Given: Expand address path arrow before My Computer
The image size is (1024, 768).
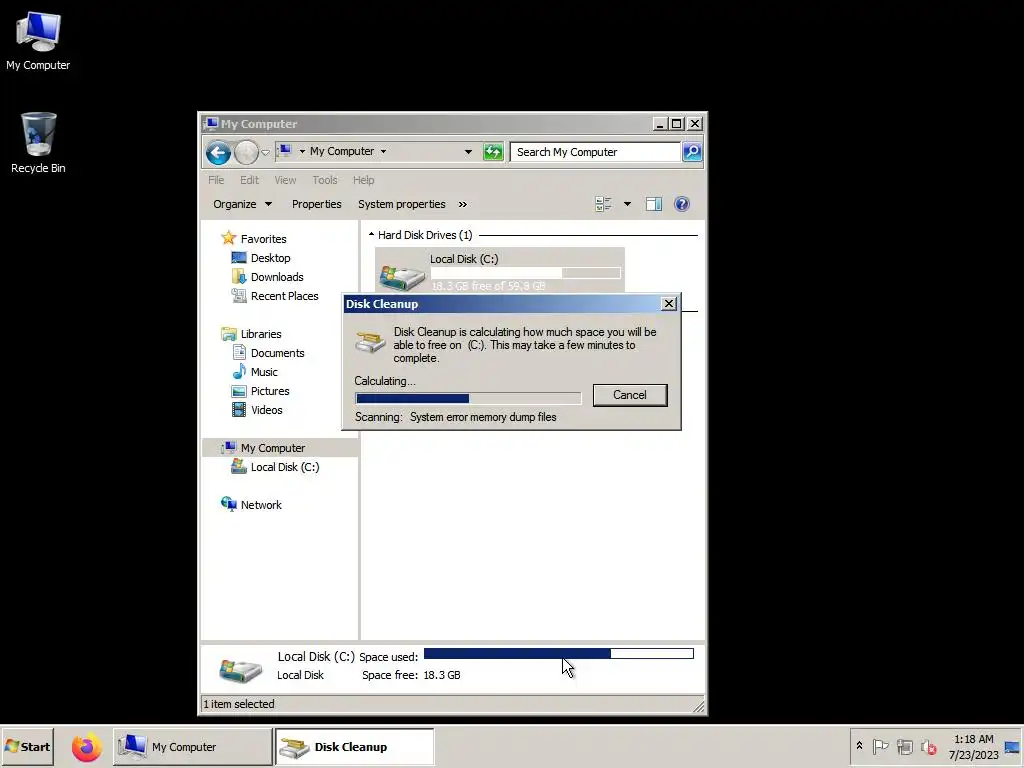Looking at the screenshot, I should (302, 152).
